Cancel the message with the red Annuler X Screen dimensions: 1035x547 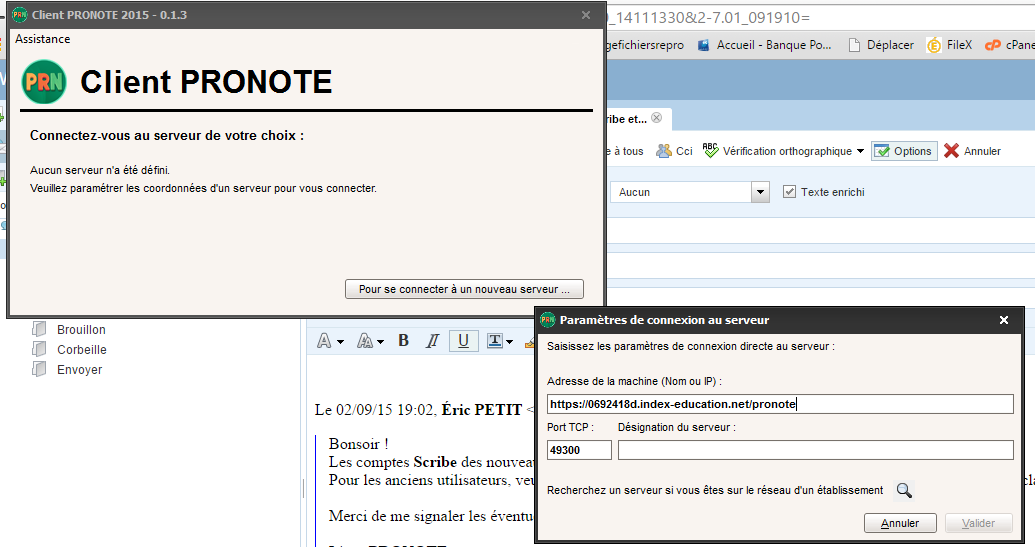(951, 151)
